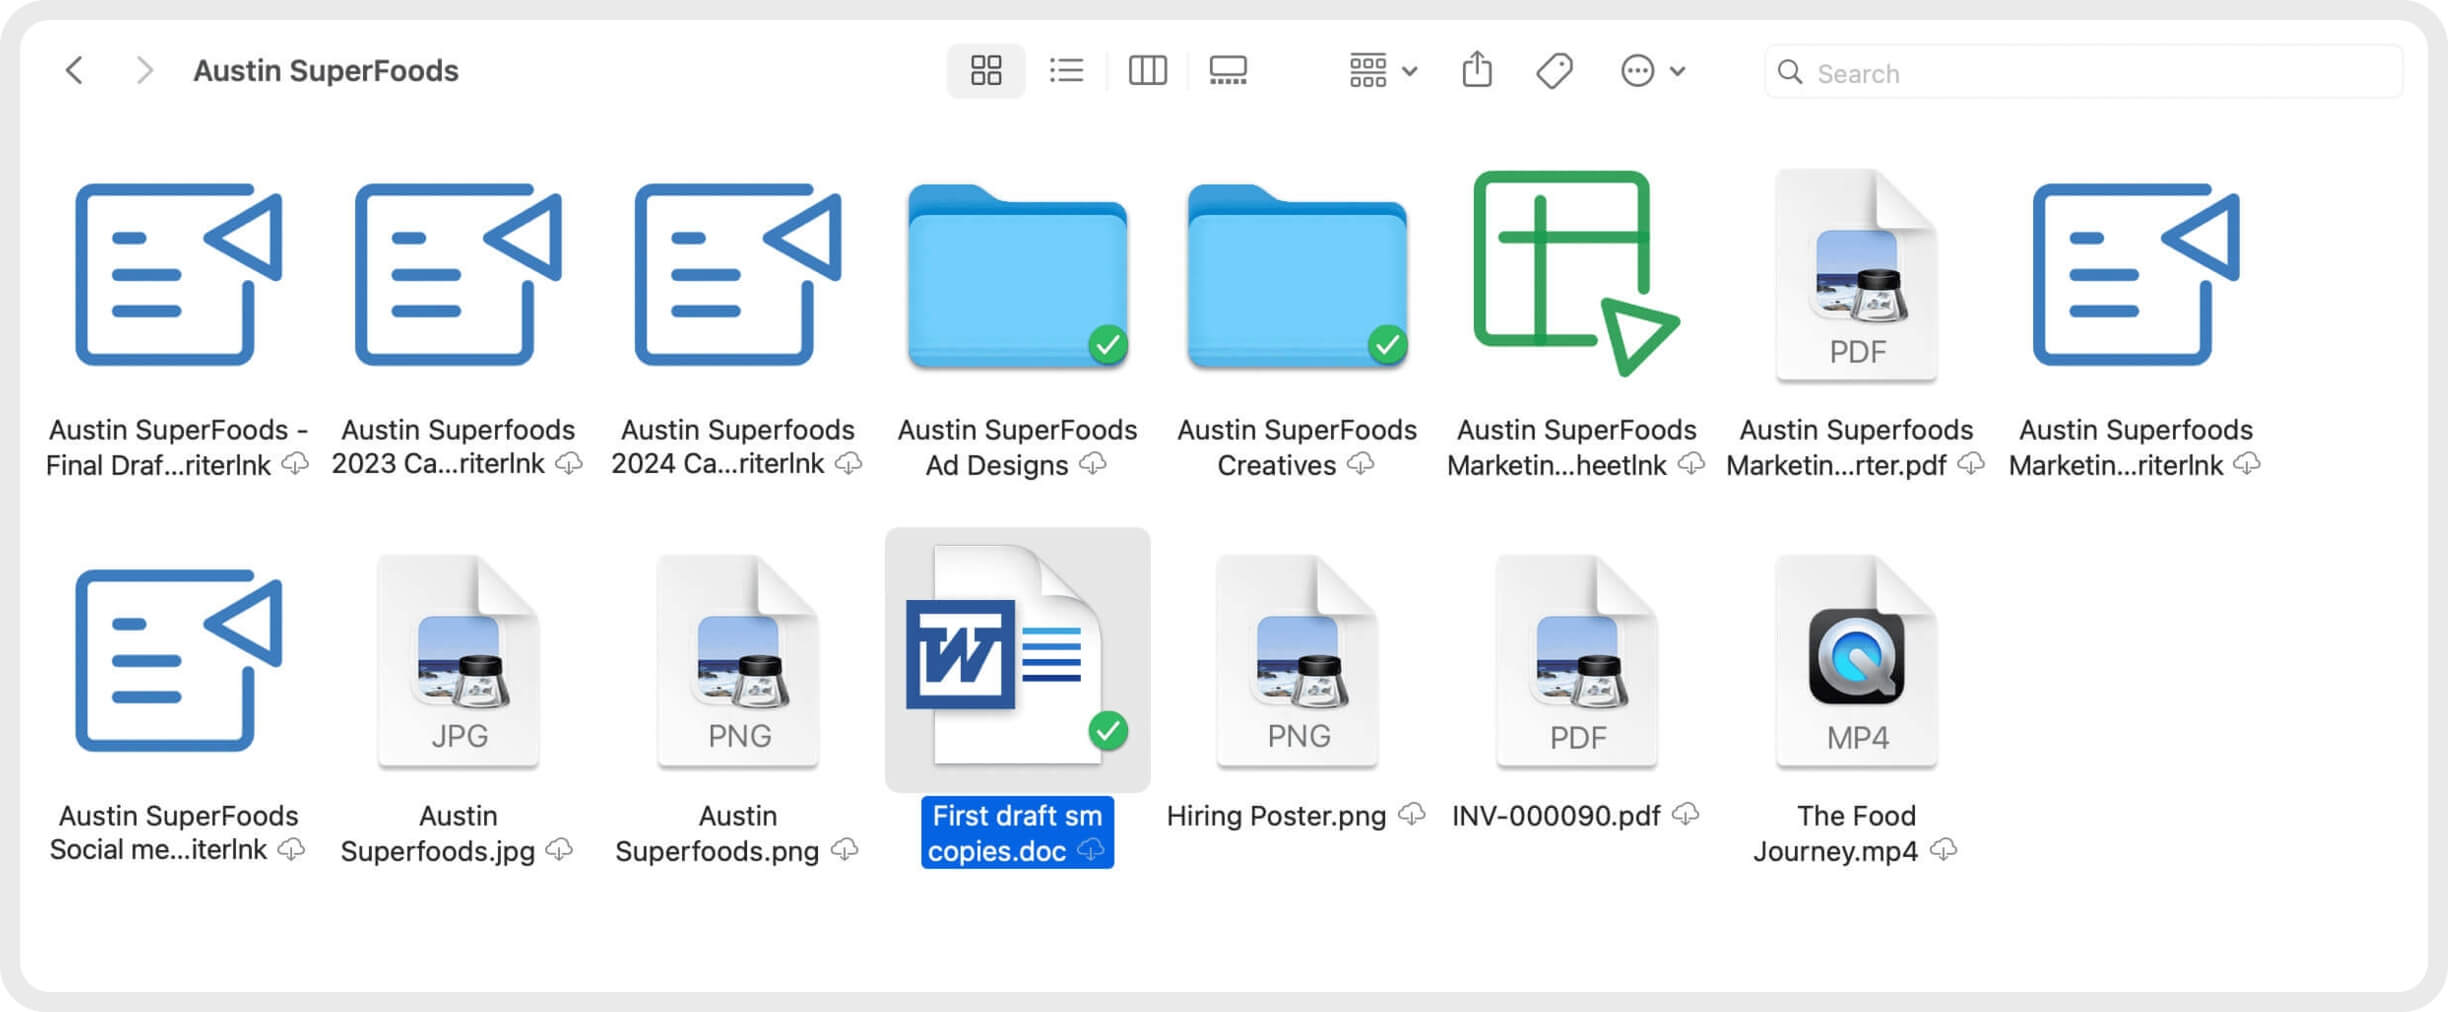
Task: Click the Share icon
Action: coord(1477,71)
